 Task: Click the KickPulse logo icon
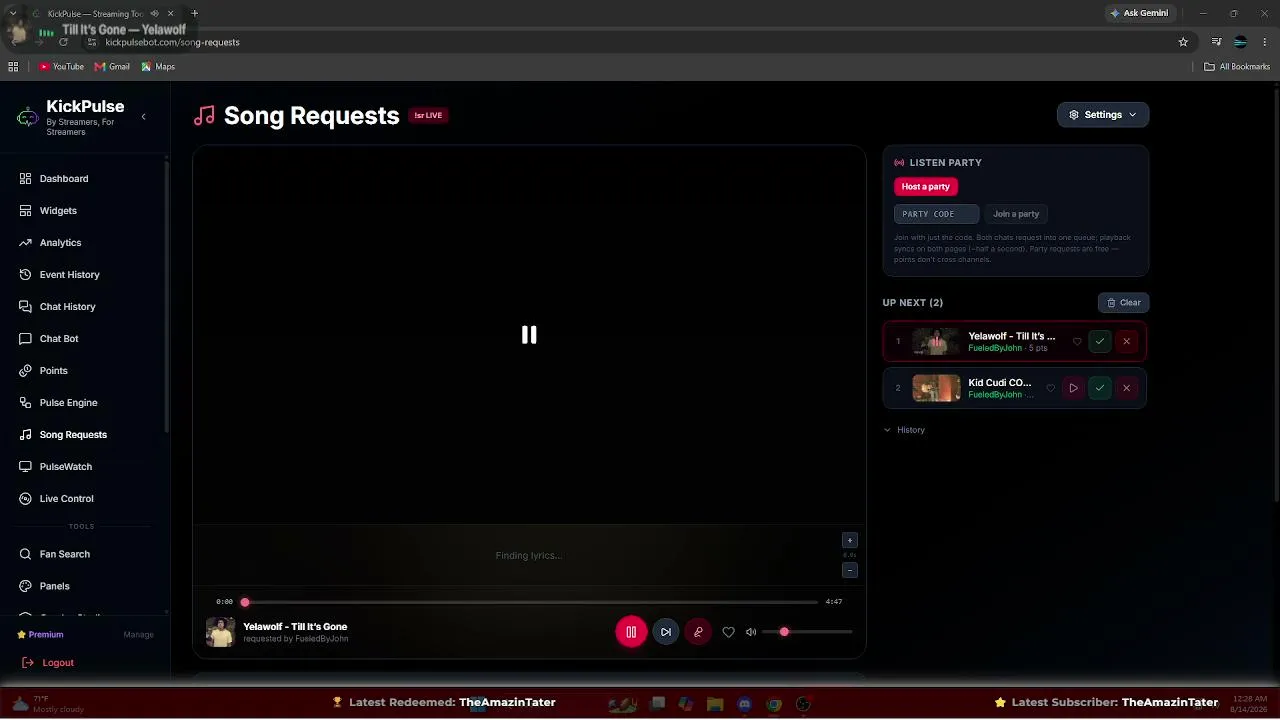pos(28,118)
